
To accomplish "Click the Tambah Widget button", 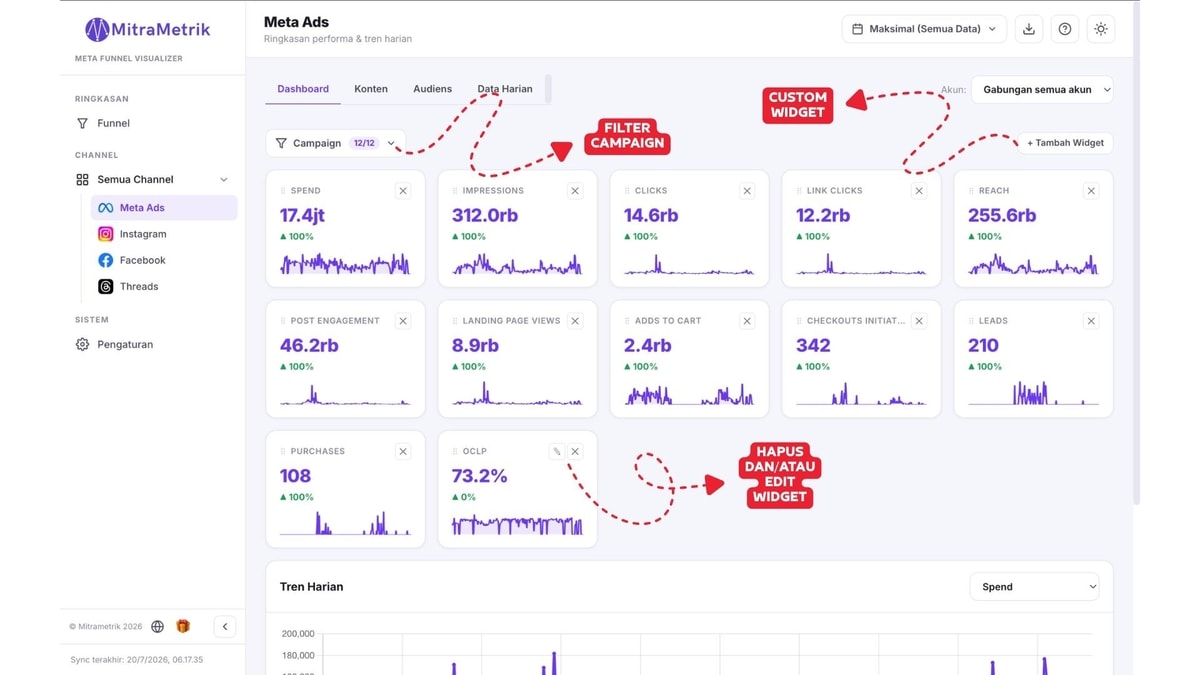I will [1065, 143].
